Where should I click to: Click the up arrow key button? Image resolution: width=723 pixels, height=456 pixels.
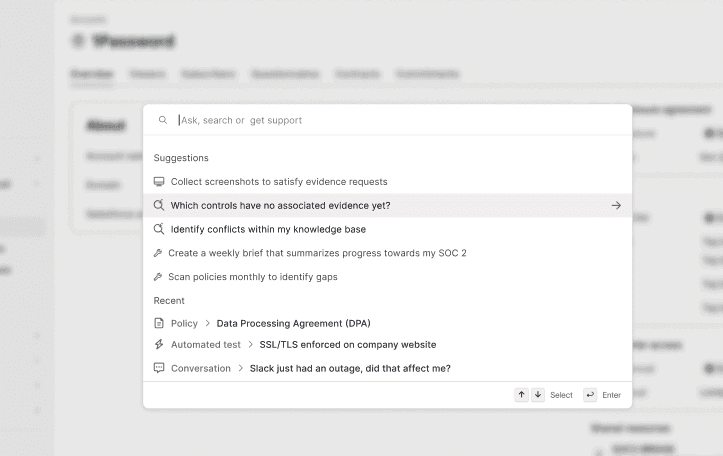pyautogui.click(x=522, y=395)
